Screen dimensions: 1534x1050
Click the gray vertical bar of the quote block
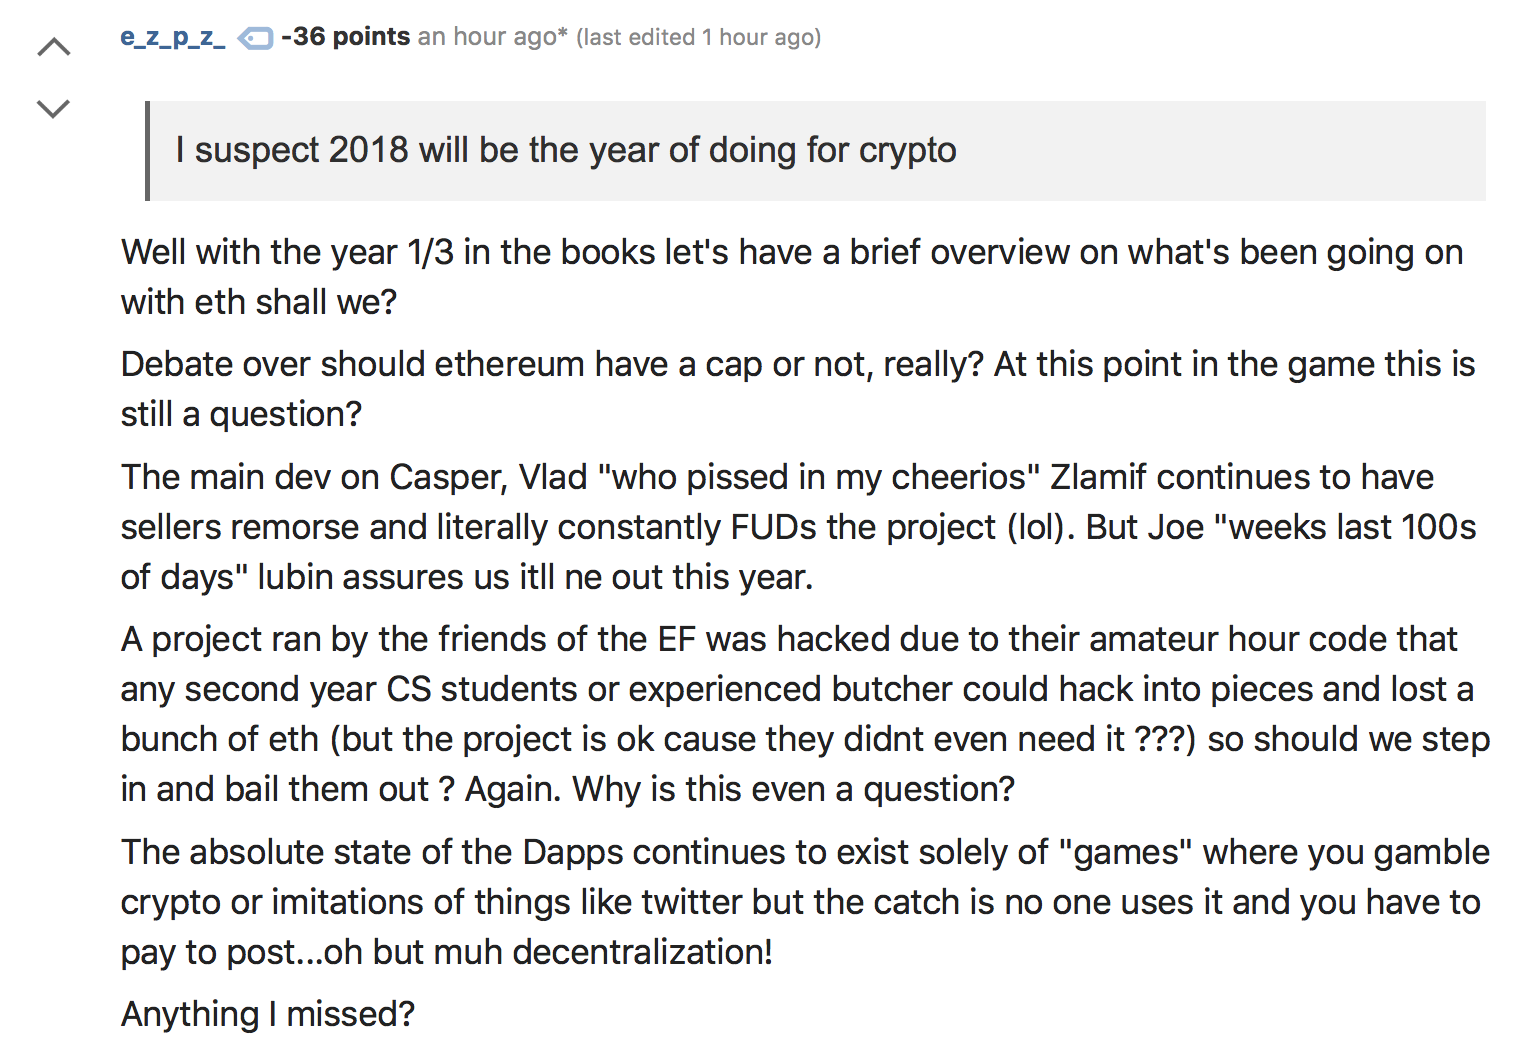tap(148, 151)
